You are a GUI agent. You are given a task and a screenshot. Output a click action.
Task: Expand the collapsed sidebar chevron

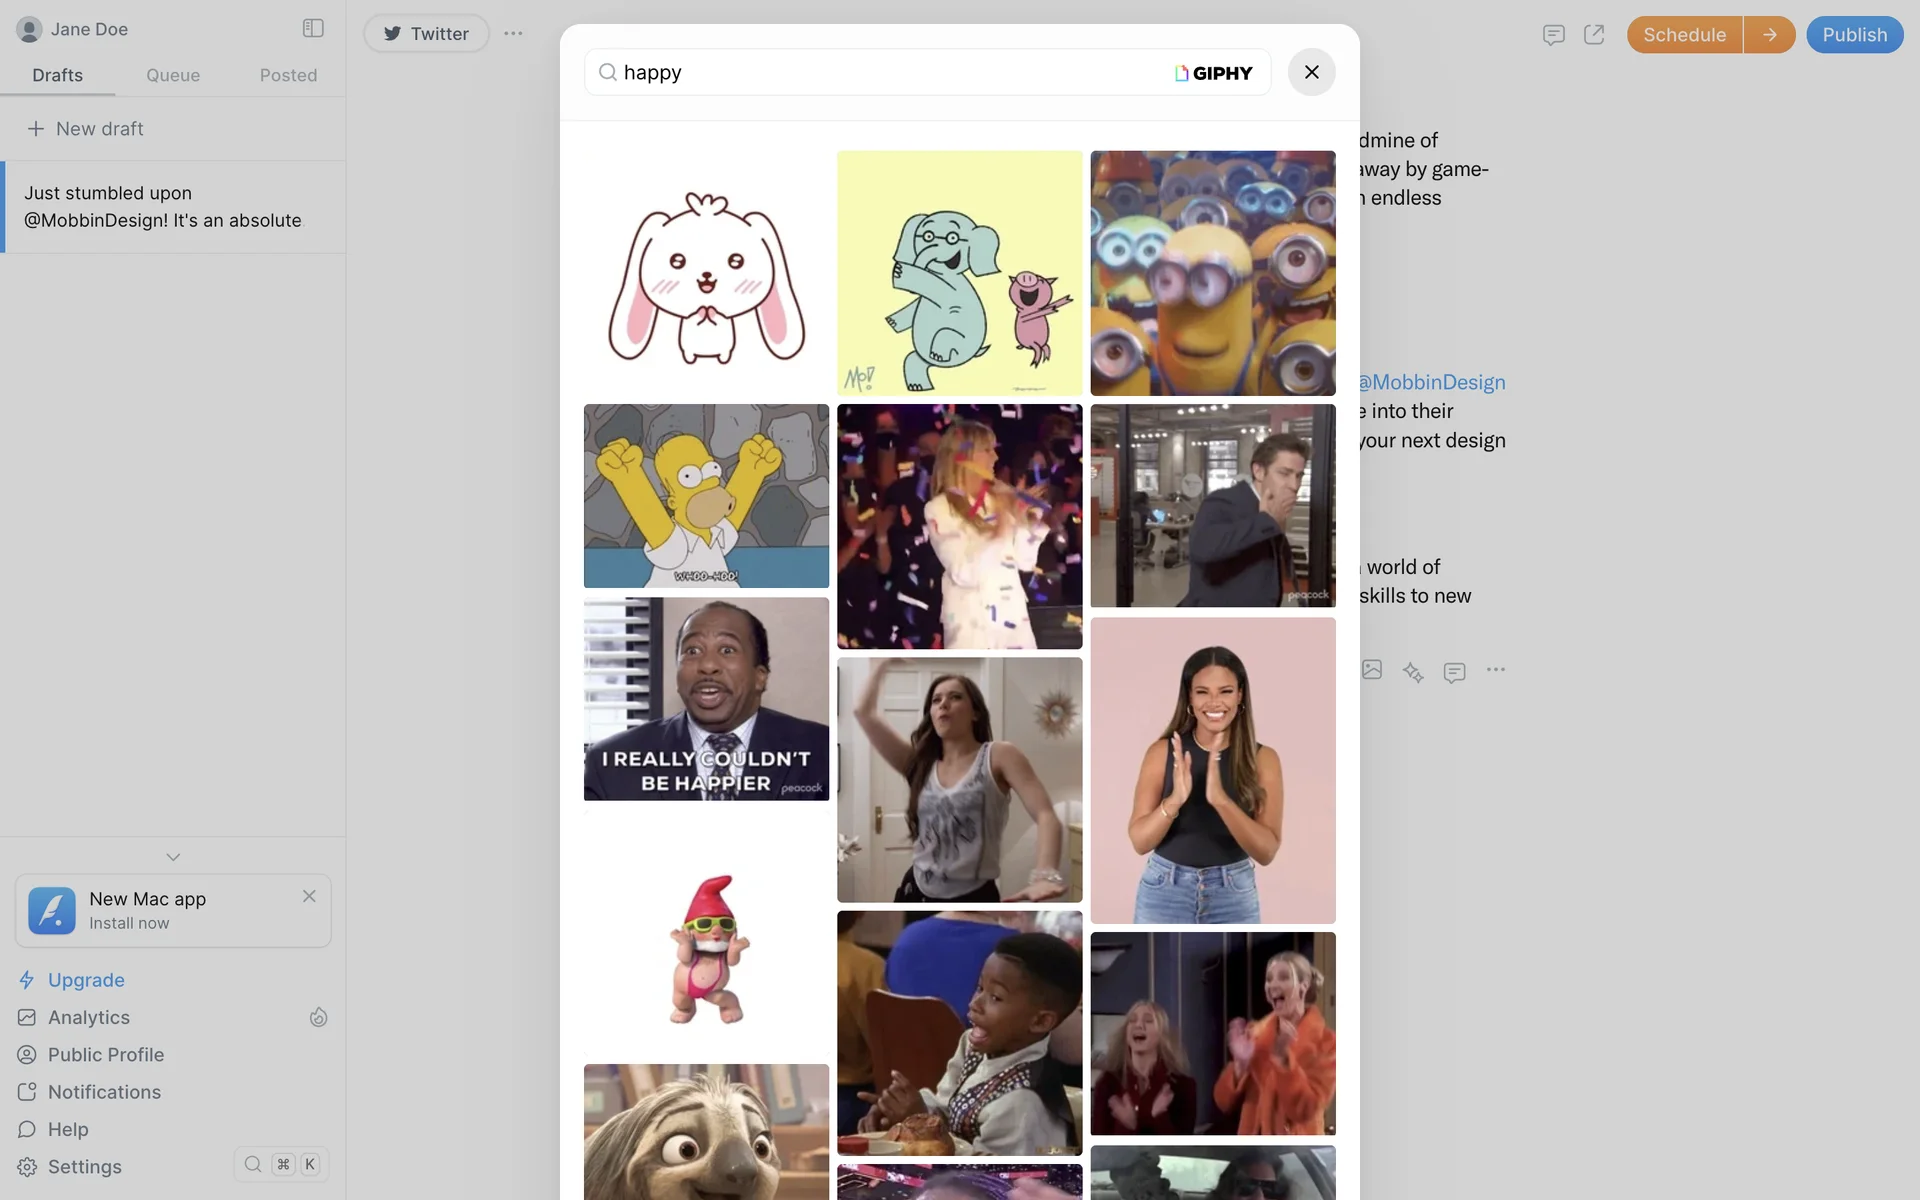click(x=173, y=857)
